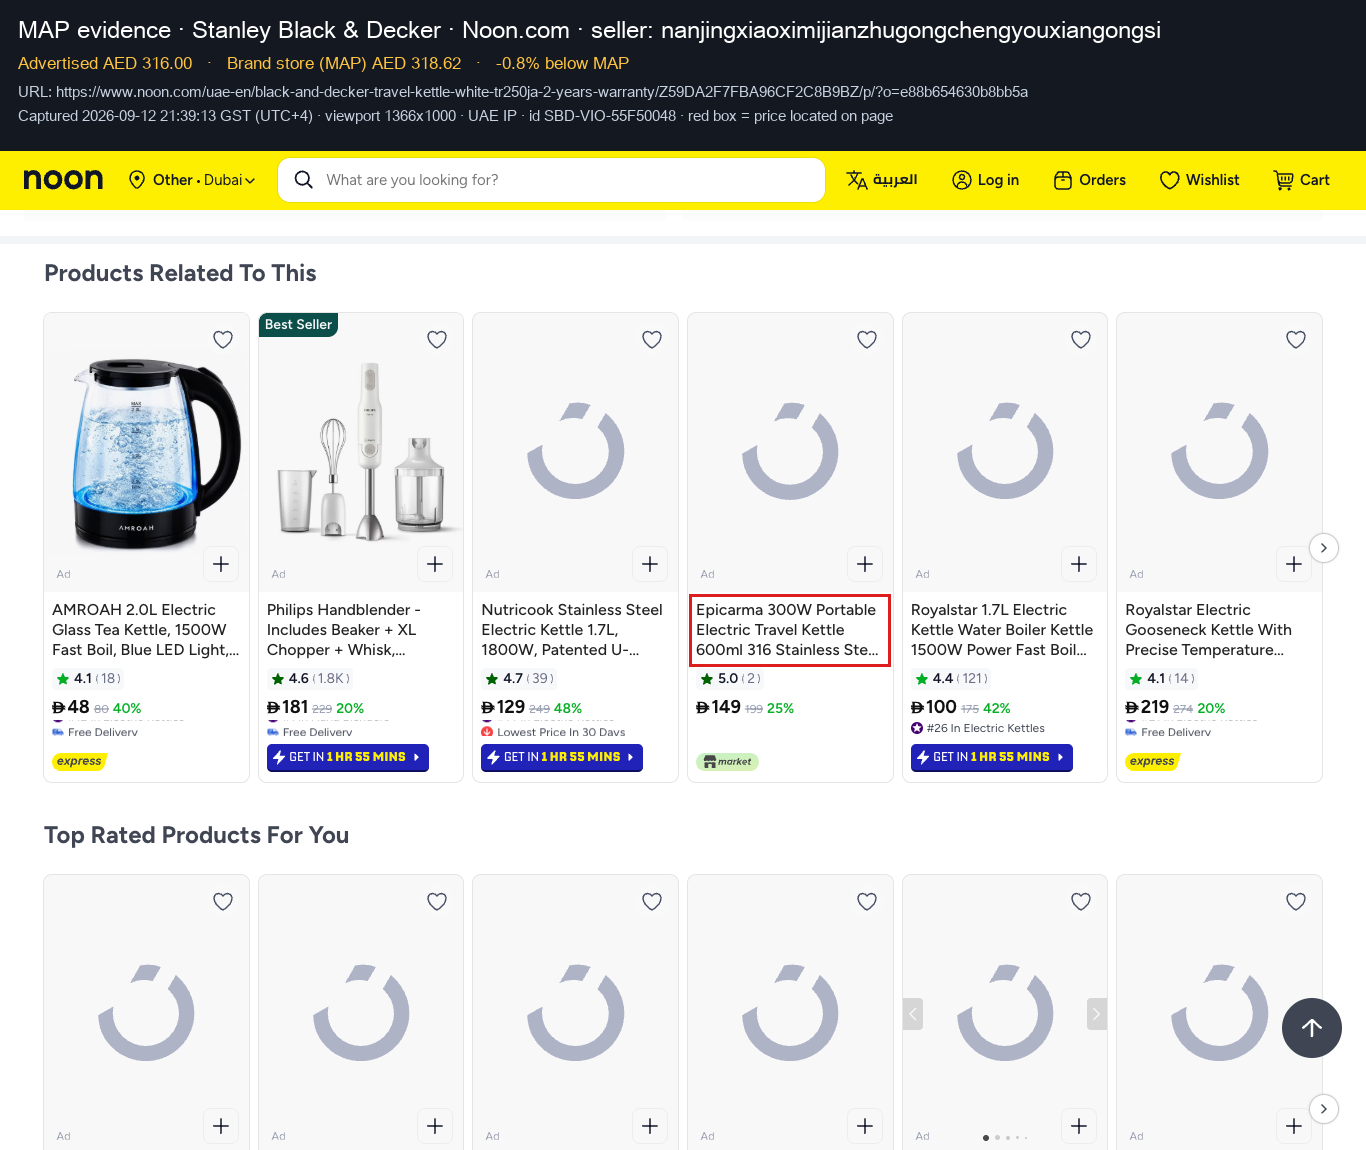The height and width of the screenshot is (1150, 1366).
Task: Open Nutricook Stainless Steel Electric Kettle listing
Action: (x=572, y=630)
